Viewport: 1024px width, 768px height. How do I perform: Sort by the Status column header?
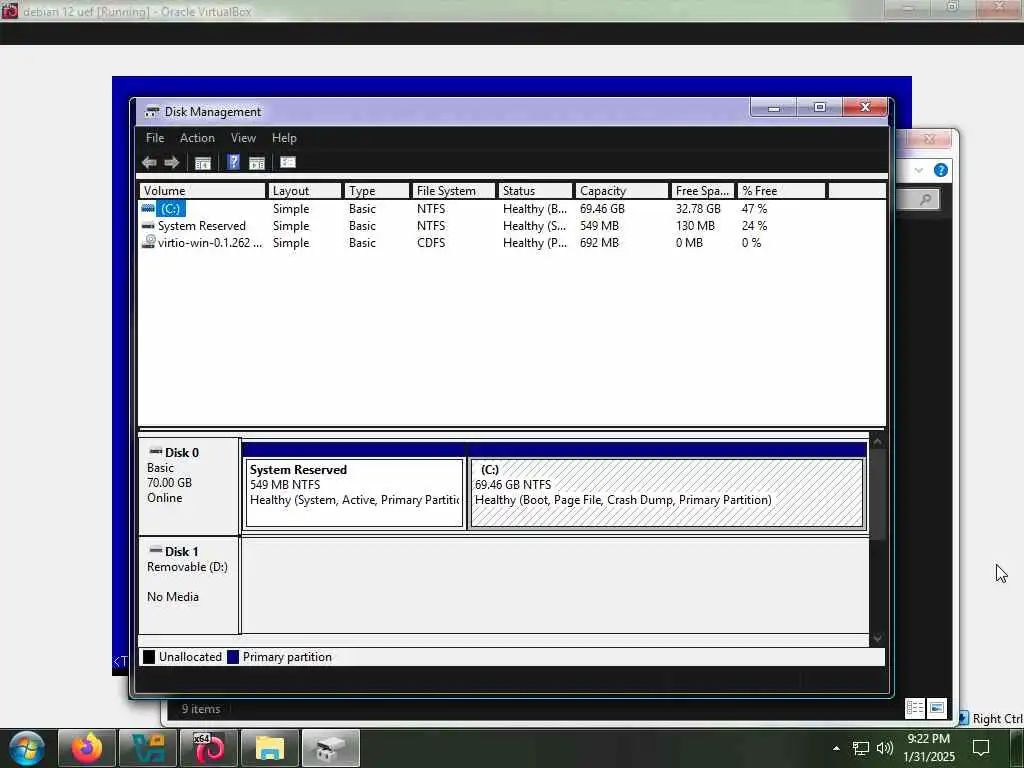(x=536, y=191)
